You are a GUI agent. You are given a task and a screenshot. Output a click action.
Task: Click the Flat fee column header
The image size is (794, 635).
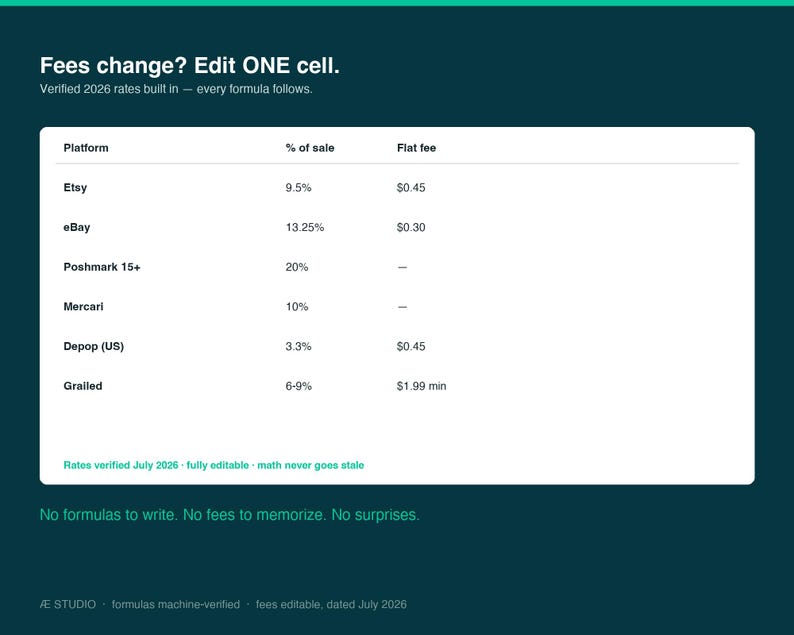(416, 148)
